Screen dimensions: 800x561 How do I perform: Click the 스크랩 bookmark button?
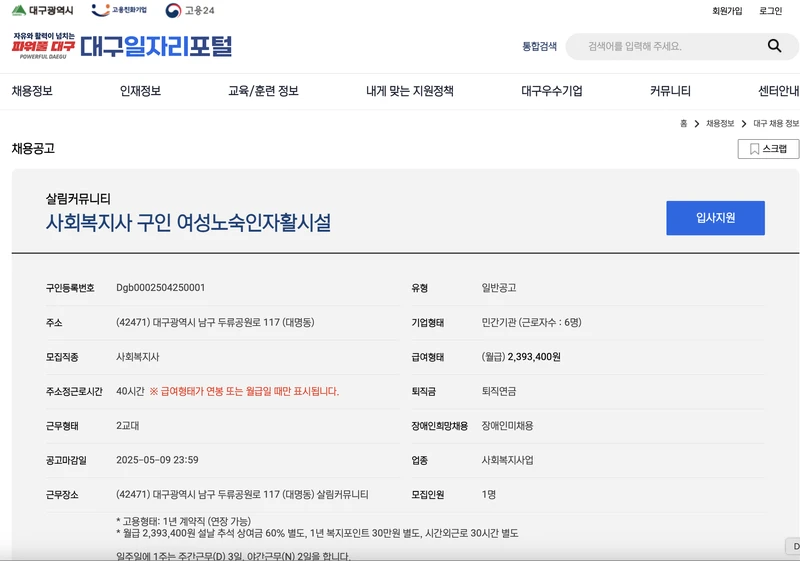768,149
